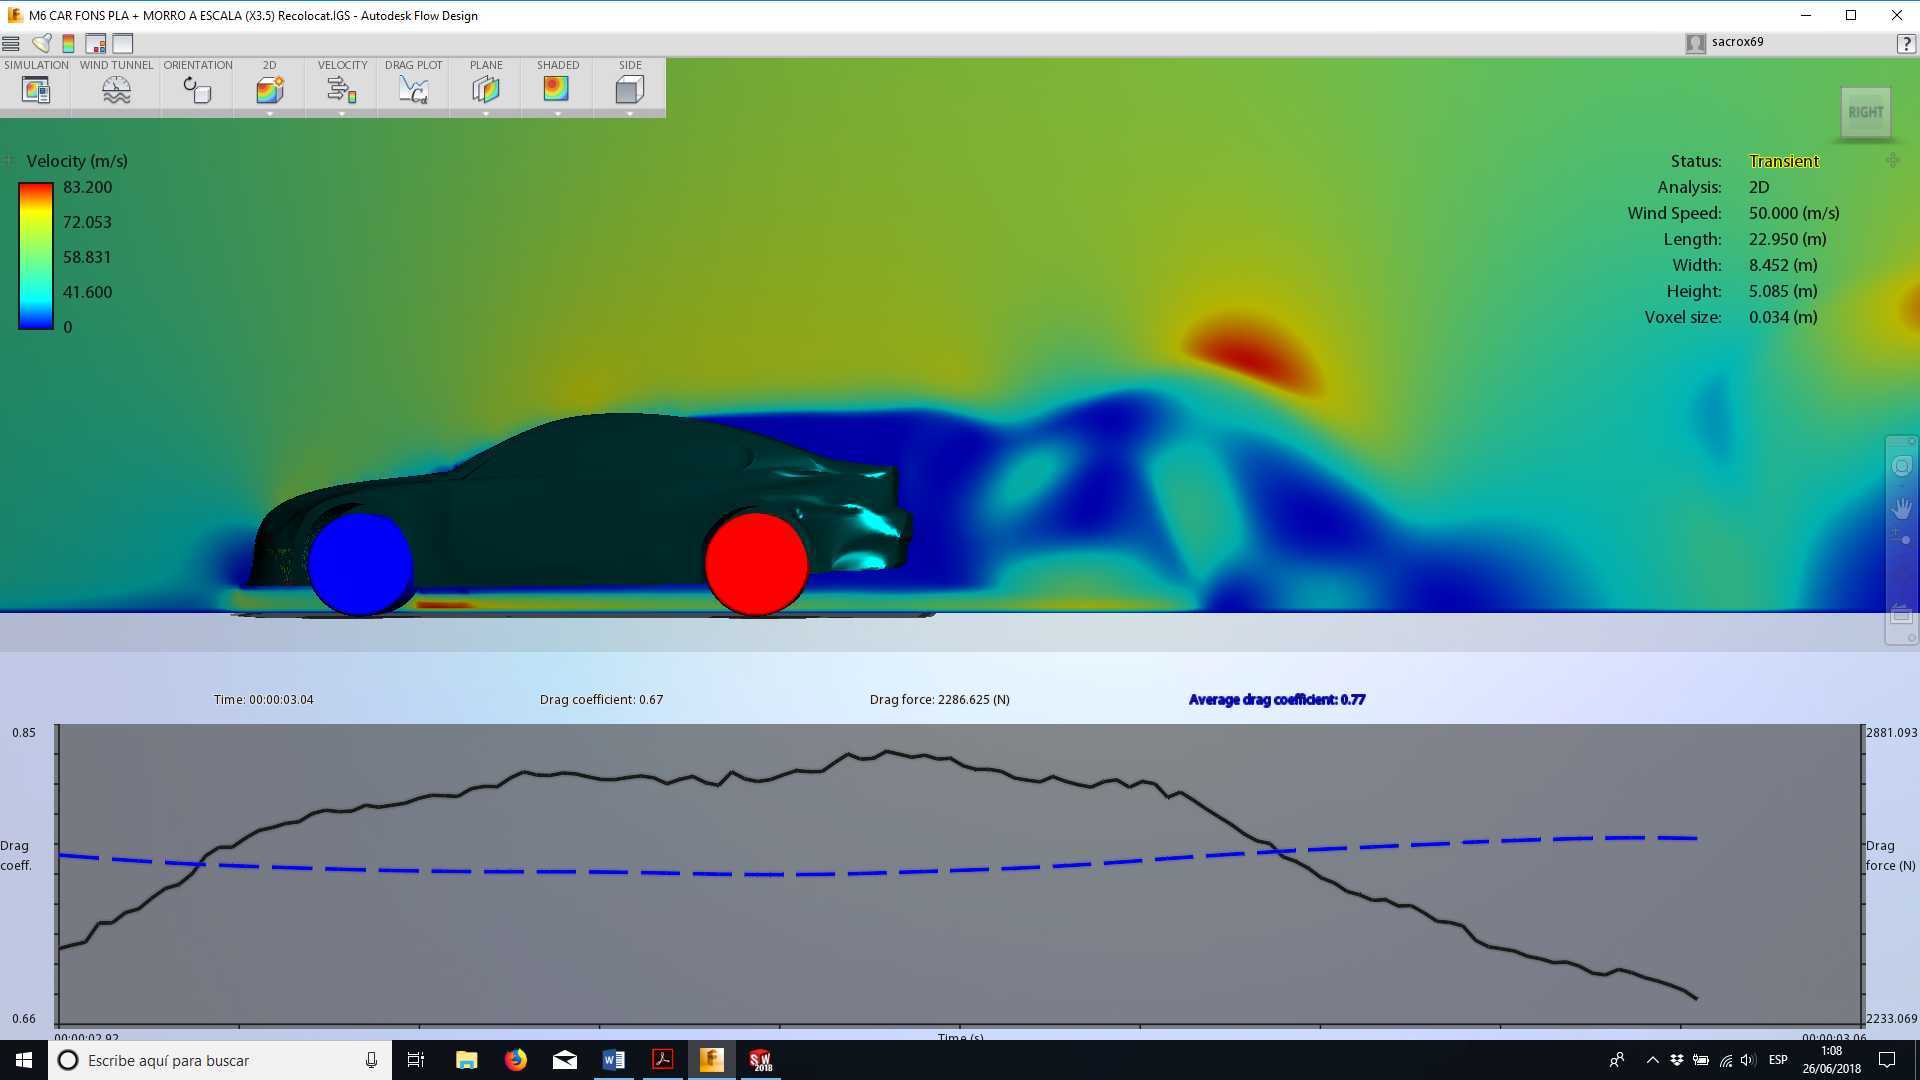Viewport: 1920px width, 1080px height.
Task: Toggle the color legend bar icon
Action: 68,43
